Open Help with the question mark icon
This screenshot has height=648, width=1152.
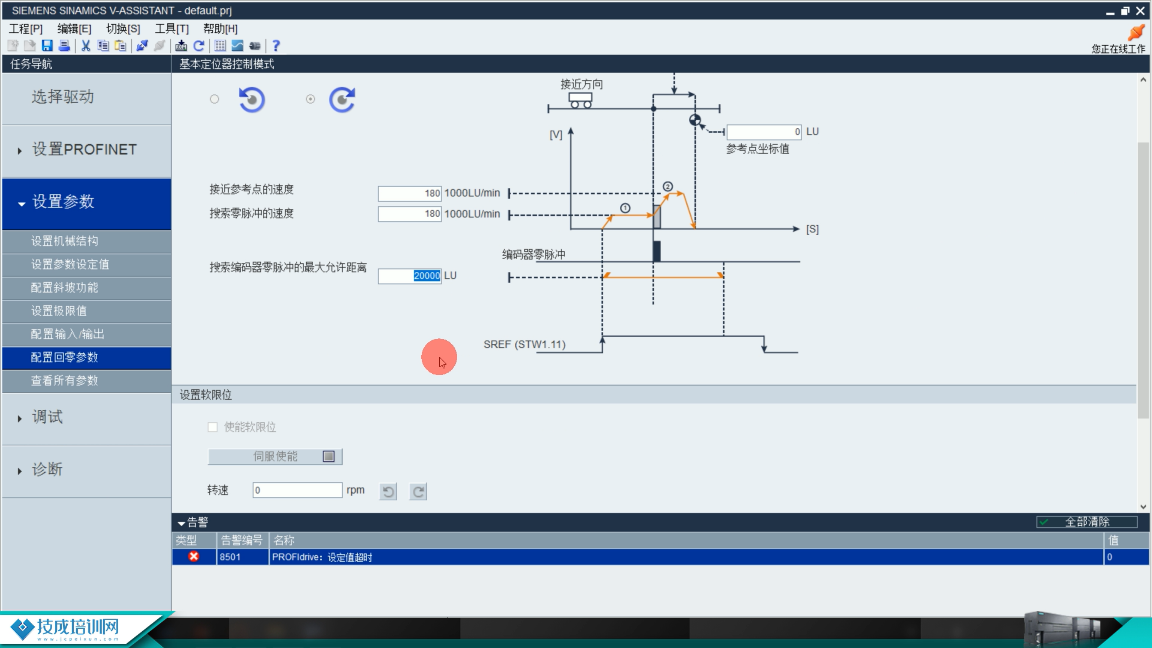[276, 46]
